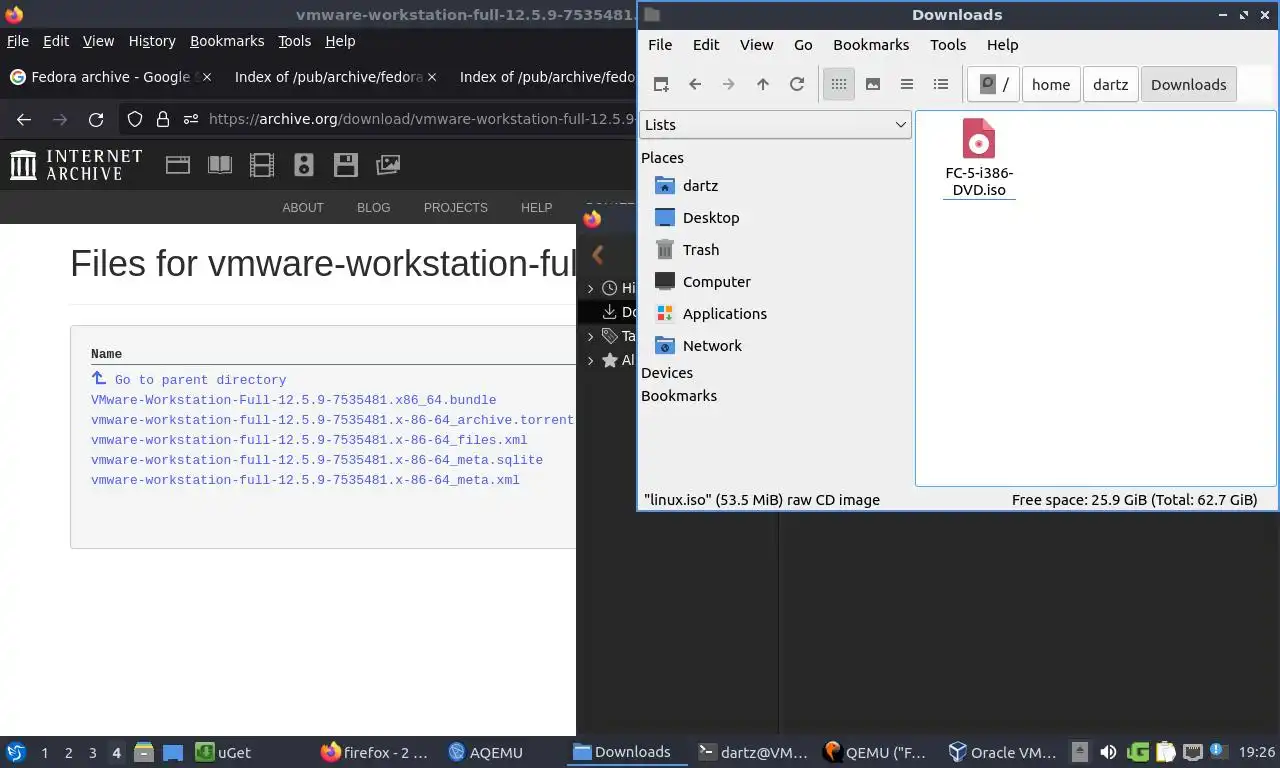Select dartz home folder in Places

click(x=700, y=186)
